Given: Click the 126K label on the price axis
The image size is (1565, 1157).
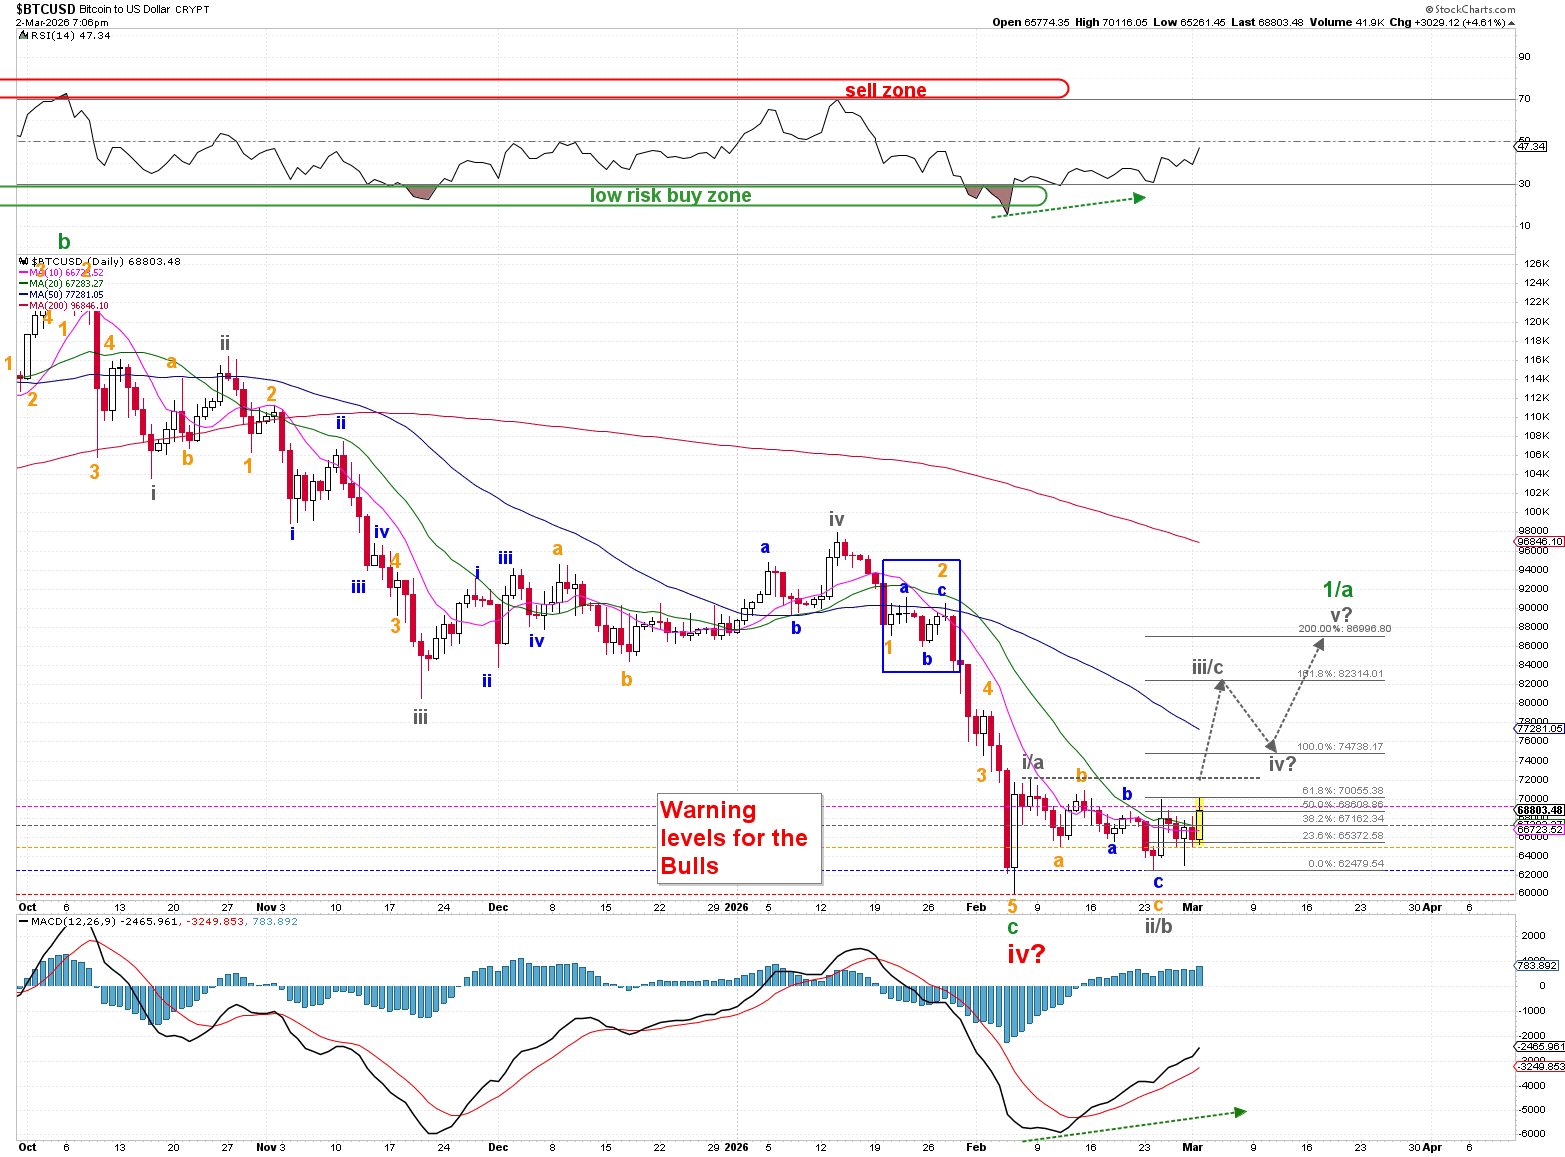Looking at the screenshot, I should point(1535,264).
